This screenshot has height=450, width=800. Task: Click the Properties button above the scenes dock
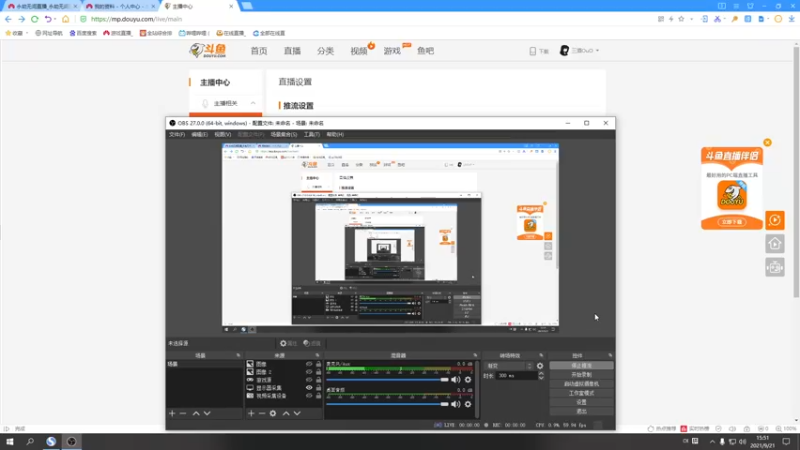(289, 343)
